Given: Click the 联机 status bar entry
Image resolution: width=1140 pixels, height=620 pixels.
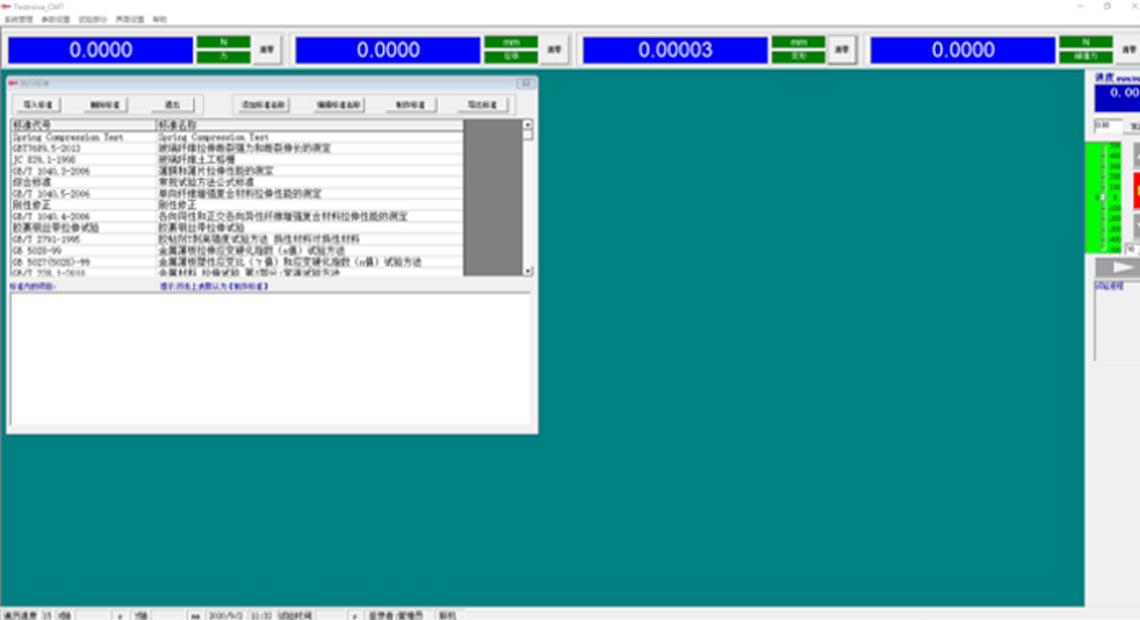Looking at the screenshot, I should (446, 616).
